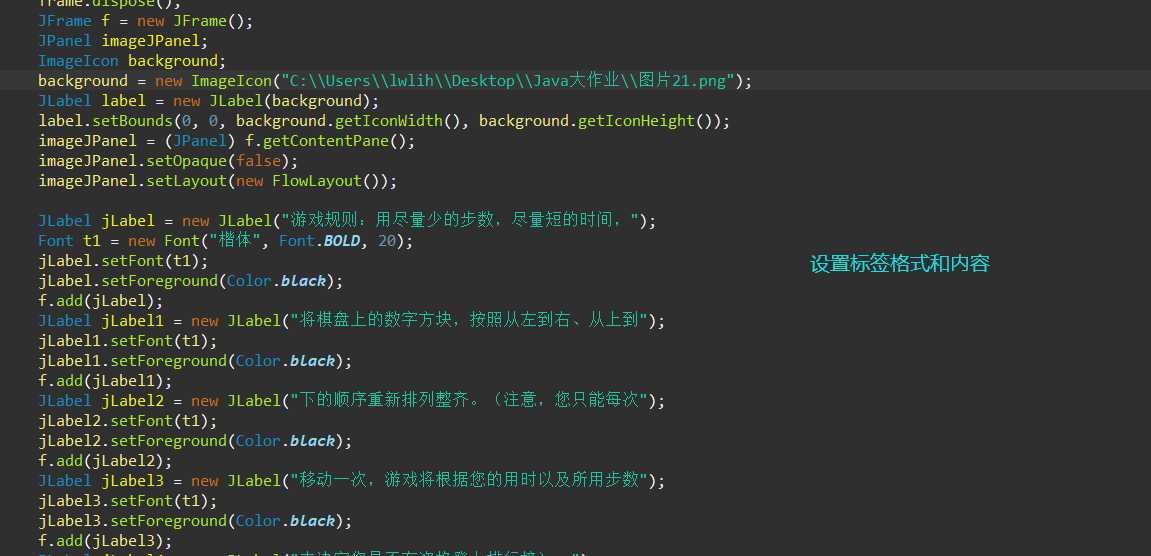Click the jLabel2.setForeground(Color.black) line

tap(195, 441)
